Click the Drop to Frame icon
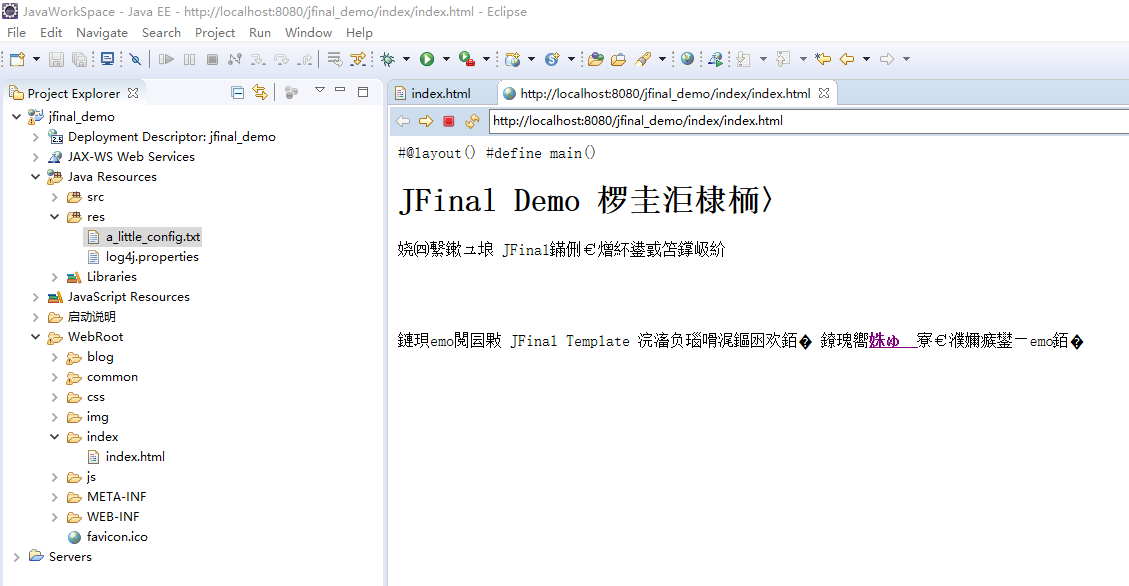The height and width of the screenshot is (586, 1129). [335, 59]
